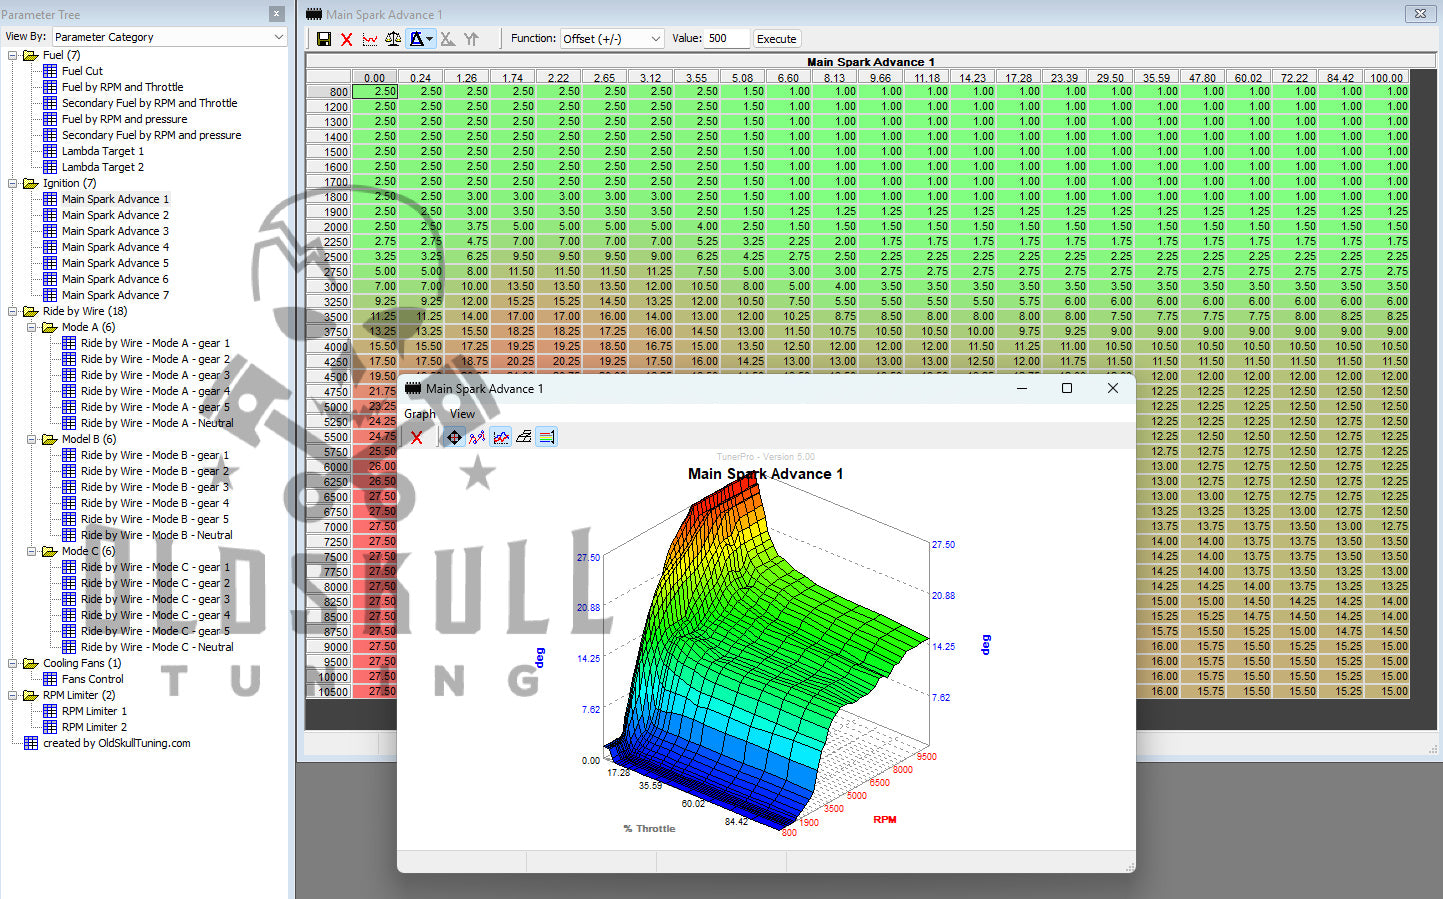Click the 3D surface tracking icon in graph toolbar
1443x899 pixels.
(x=454, y=436)
